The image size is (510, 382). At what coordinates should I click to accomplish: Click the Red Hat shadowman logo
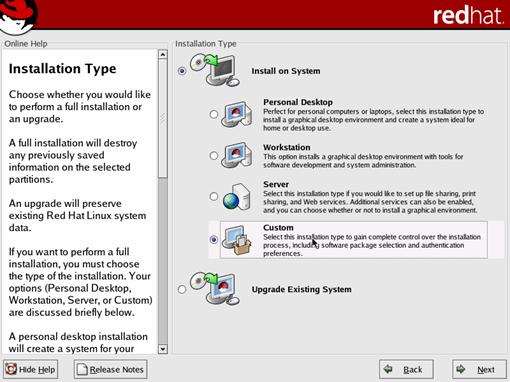point(19,16)
